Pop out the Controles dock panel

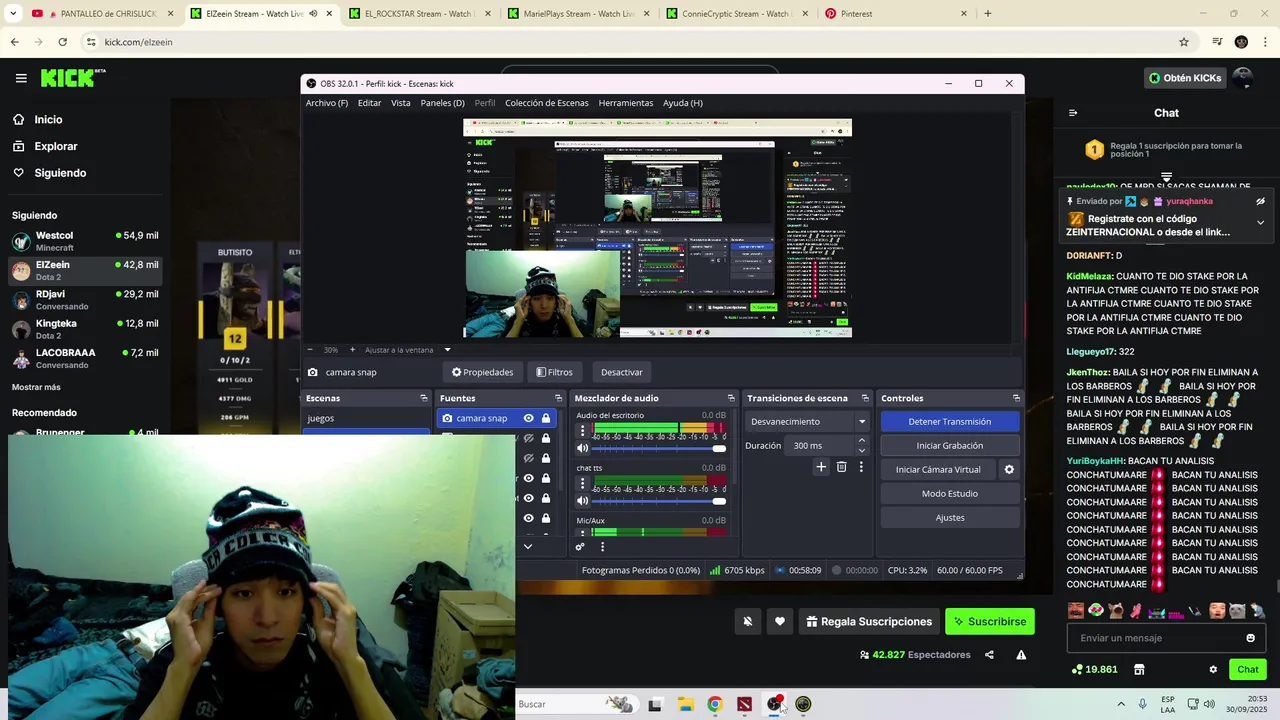[1016, 398]
